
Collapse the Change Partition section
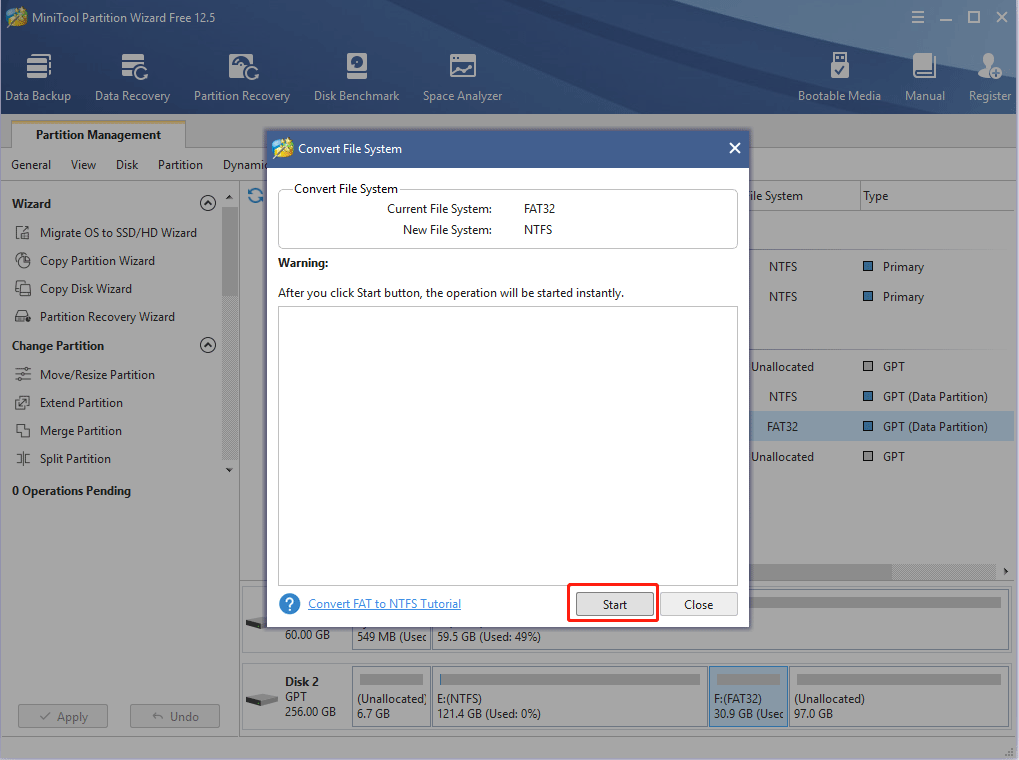[x=207, y=345]
